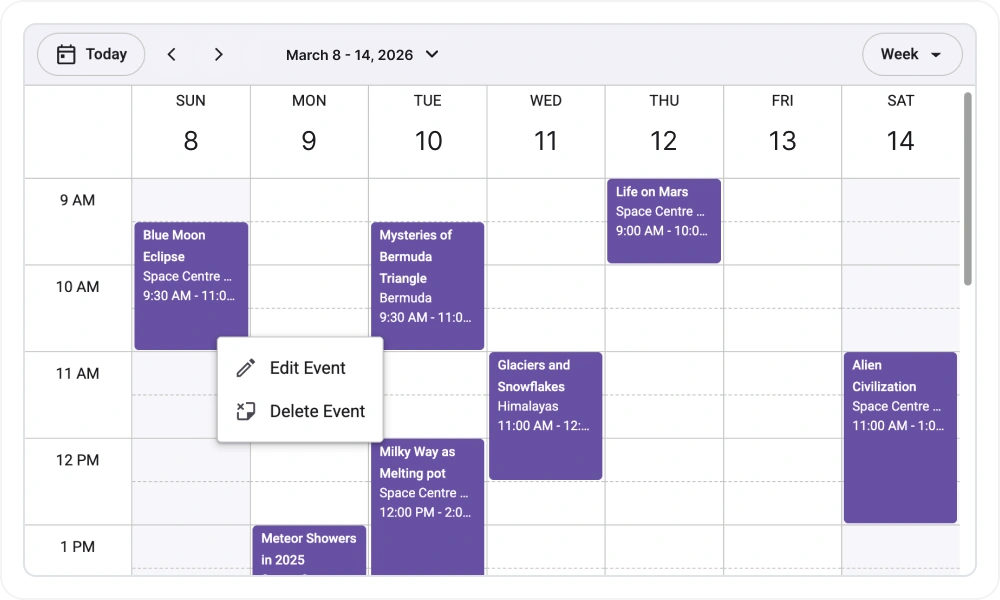Go to the next week with the right chevron
The height and width of the screenshot is (600, 1000).
coord(219,54)
